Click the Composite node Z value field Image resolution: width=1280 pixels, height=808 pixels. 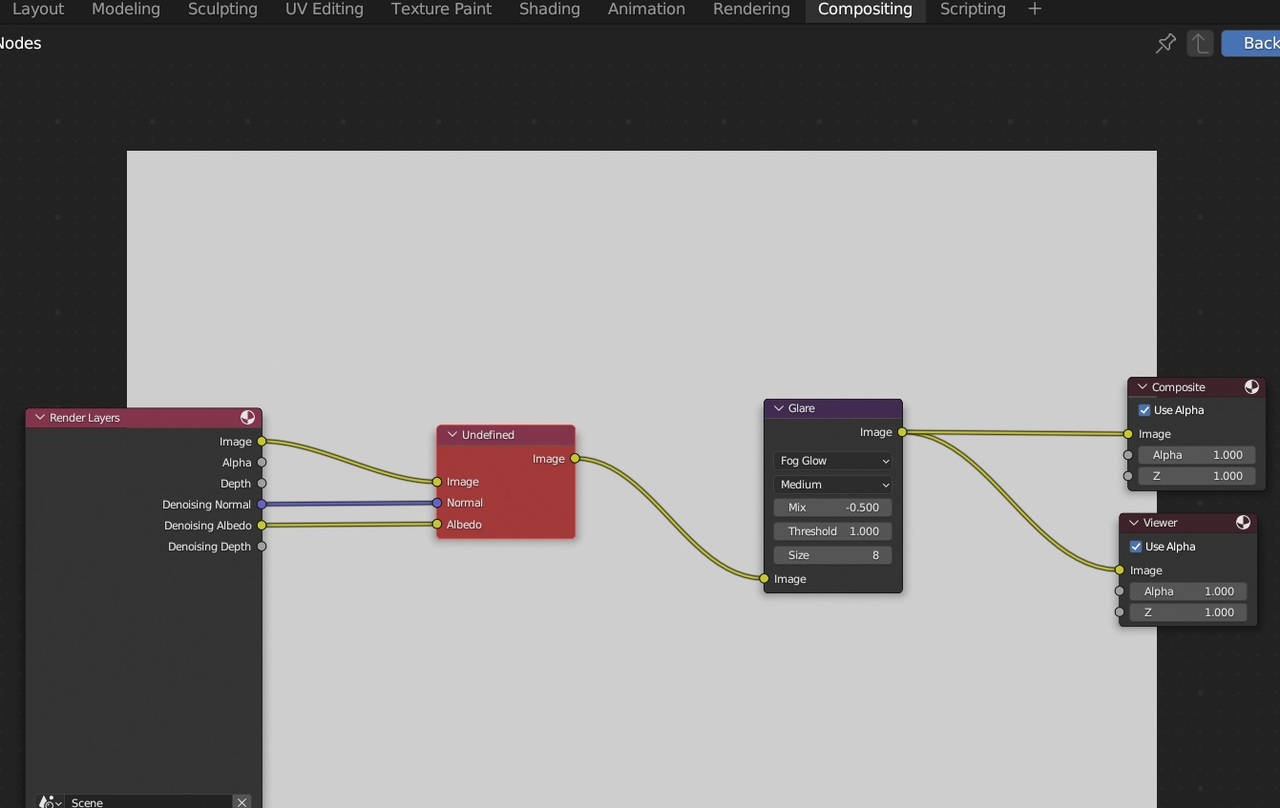1196,476
